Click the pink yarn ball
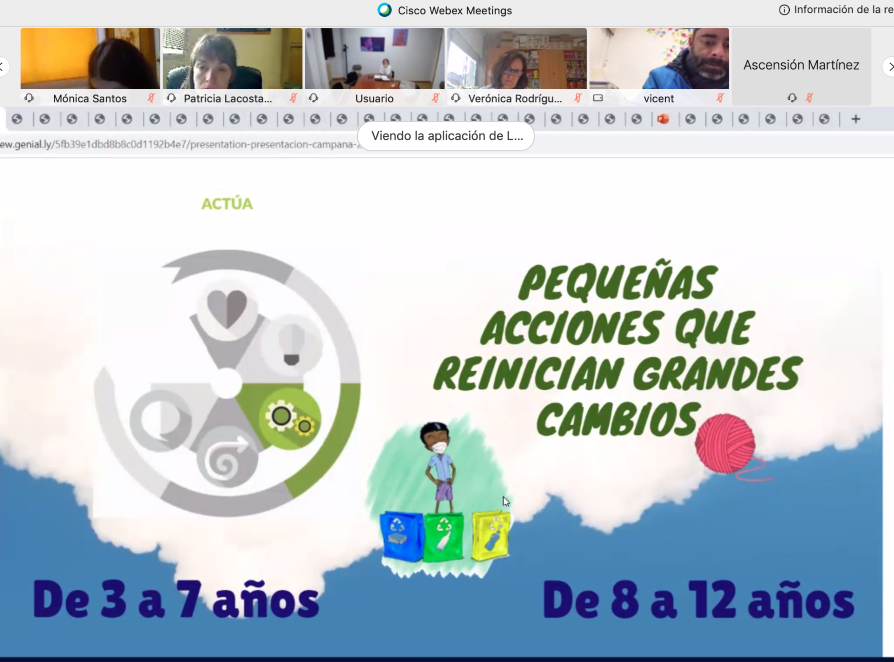 coord(725,442)
